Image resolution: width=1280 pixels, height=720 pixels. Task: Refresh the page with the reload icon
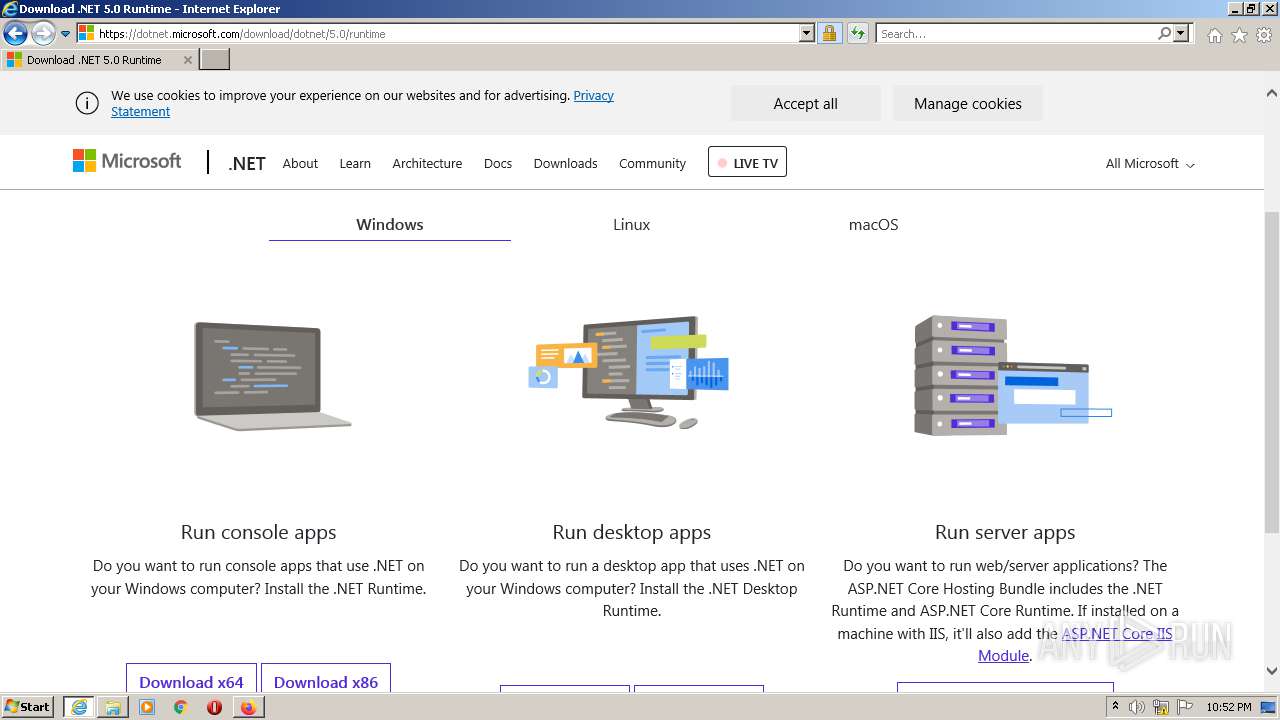pos(857,33)
